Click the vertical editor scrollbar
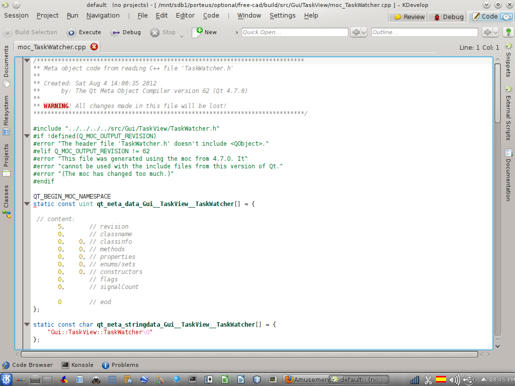This screenshot has height=386, width=515. (497, 92)
